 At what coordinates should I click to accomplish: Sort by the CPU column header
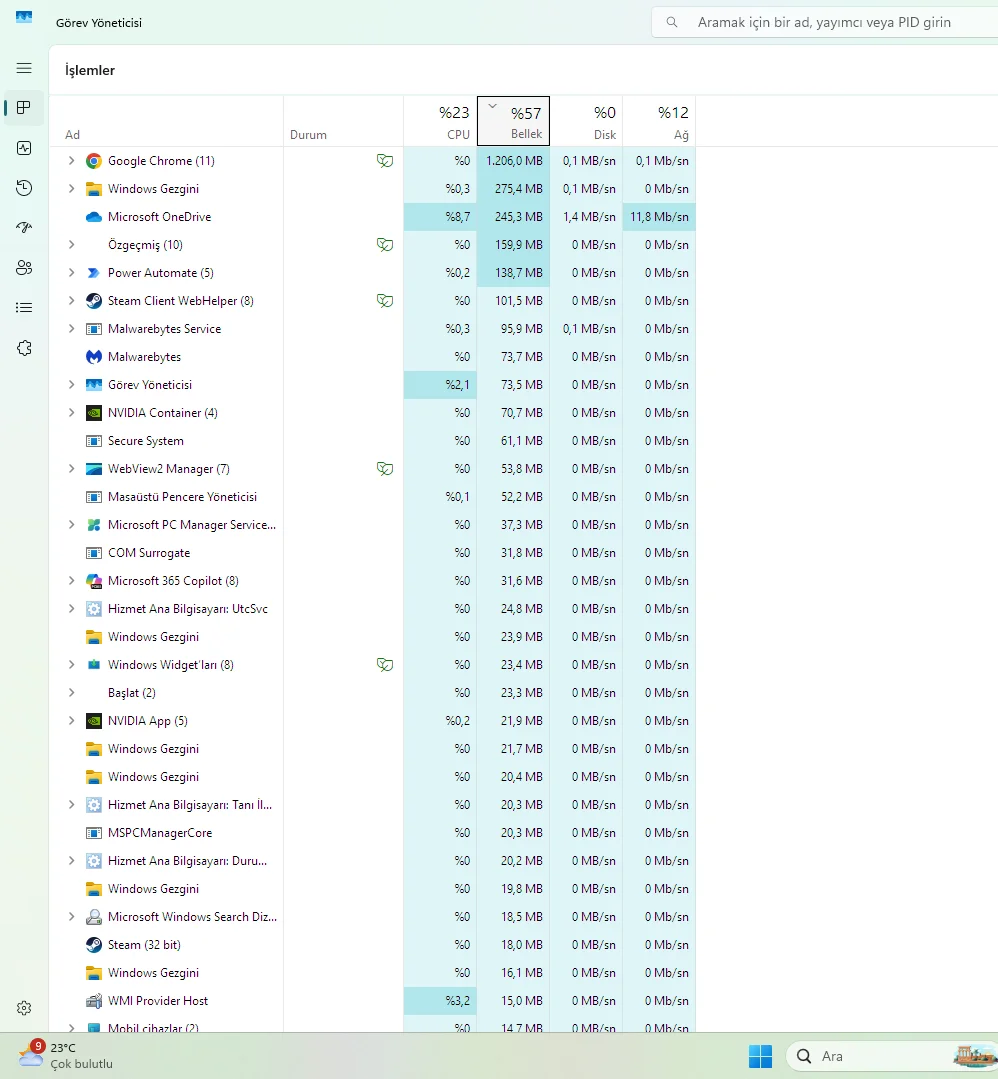pos(440,121)
